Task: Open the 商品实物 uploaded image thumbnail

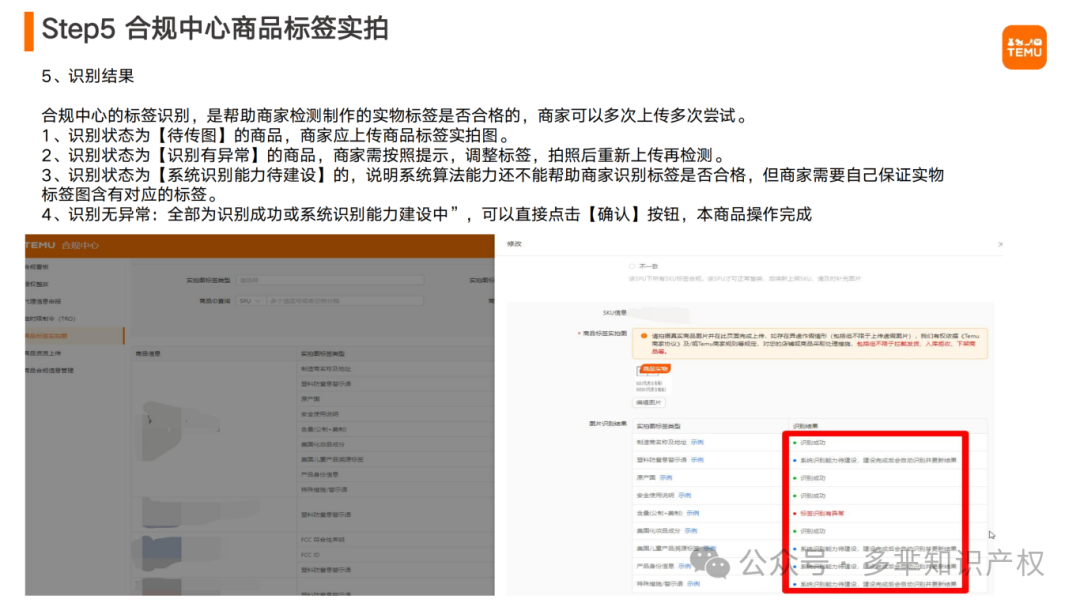Action: click(x=652, y=379)
